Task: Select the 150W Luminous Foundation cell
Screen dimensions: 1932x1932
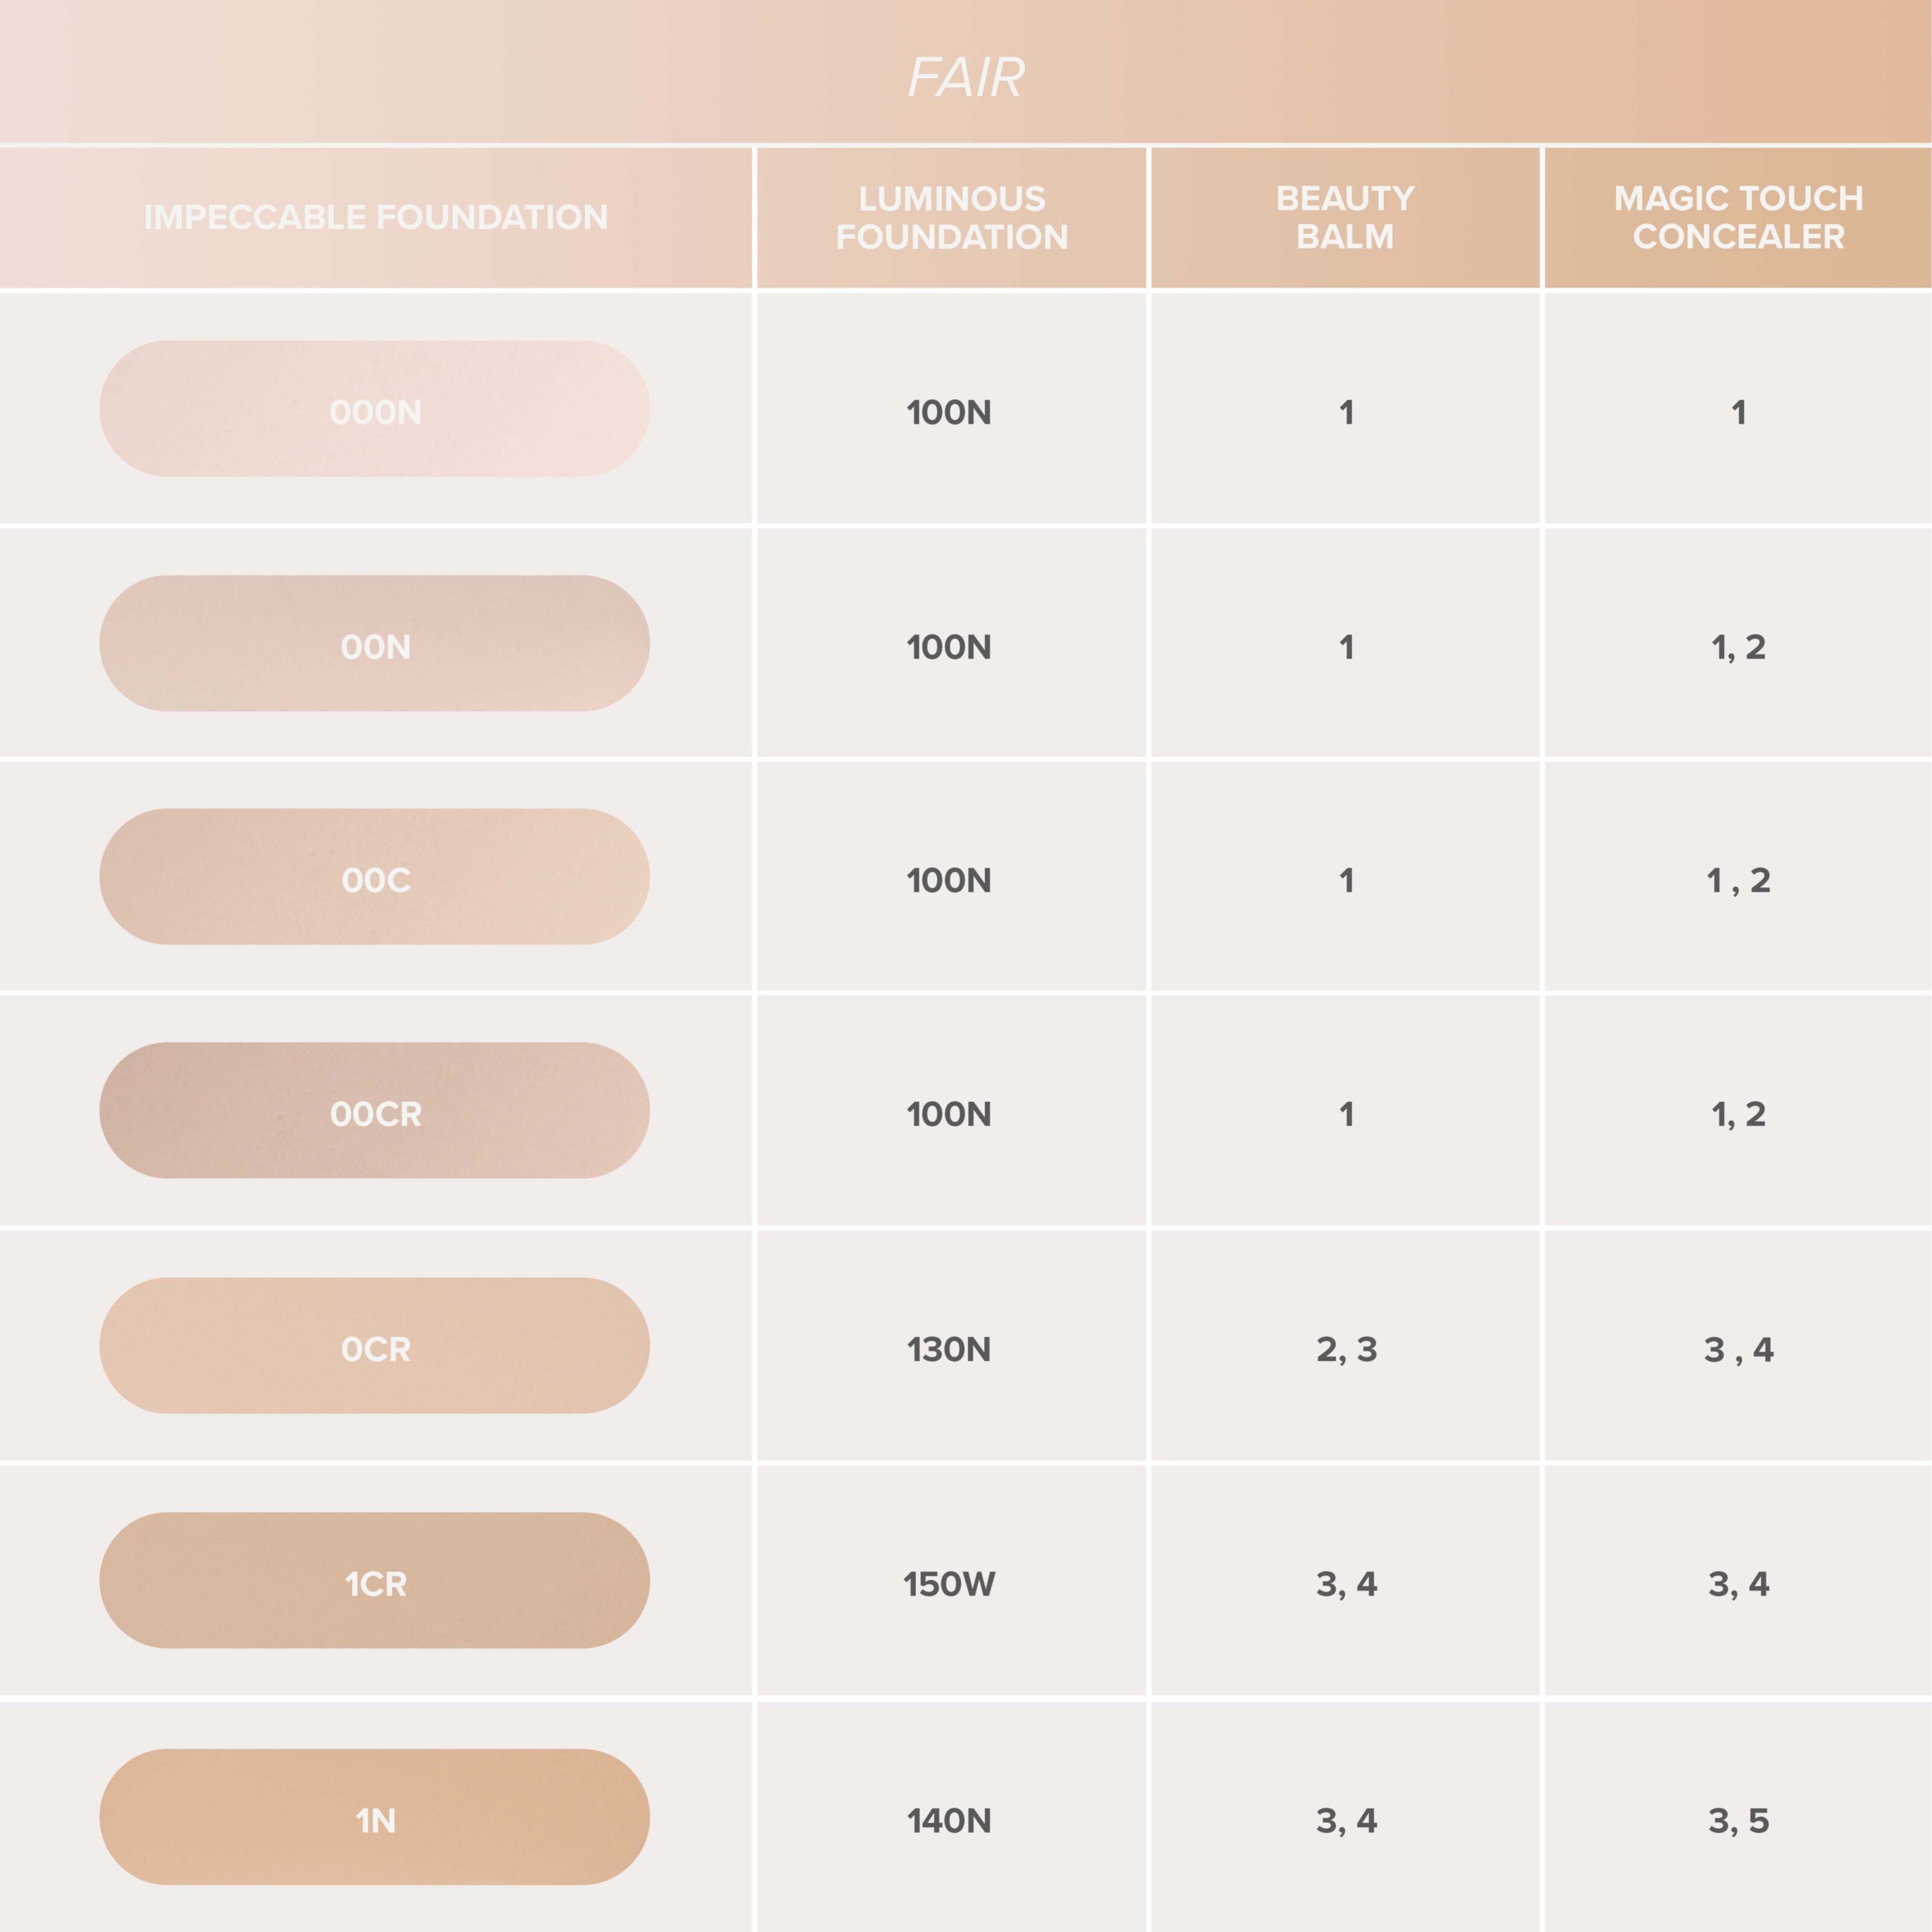Action: [x=949, y=1583]
